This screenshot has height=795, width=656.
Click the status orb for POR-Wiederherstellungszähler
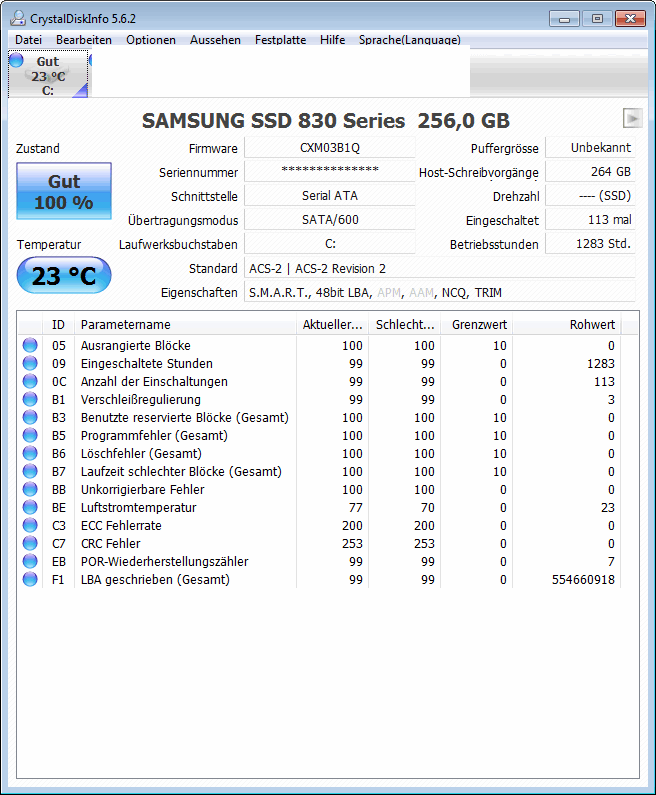[30, 561]
